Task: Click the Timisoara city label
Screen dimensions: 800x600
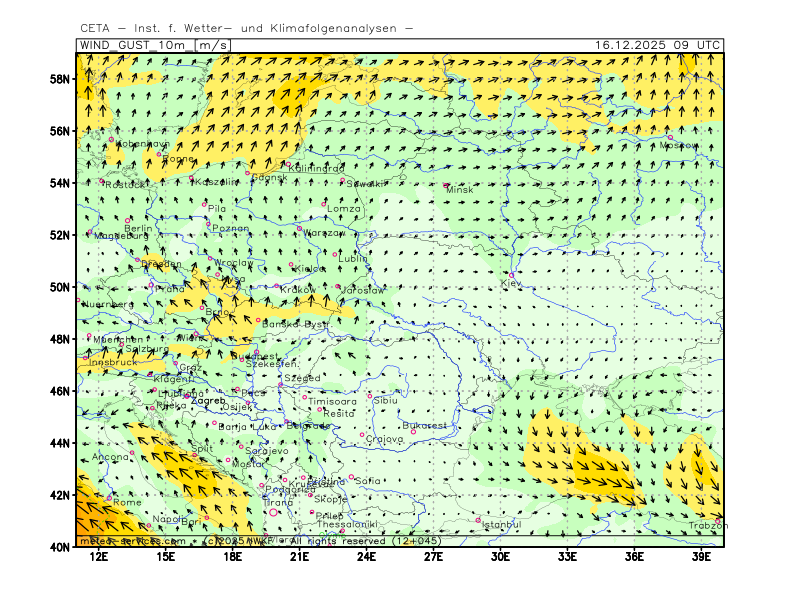Action: click(331, 400)
